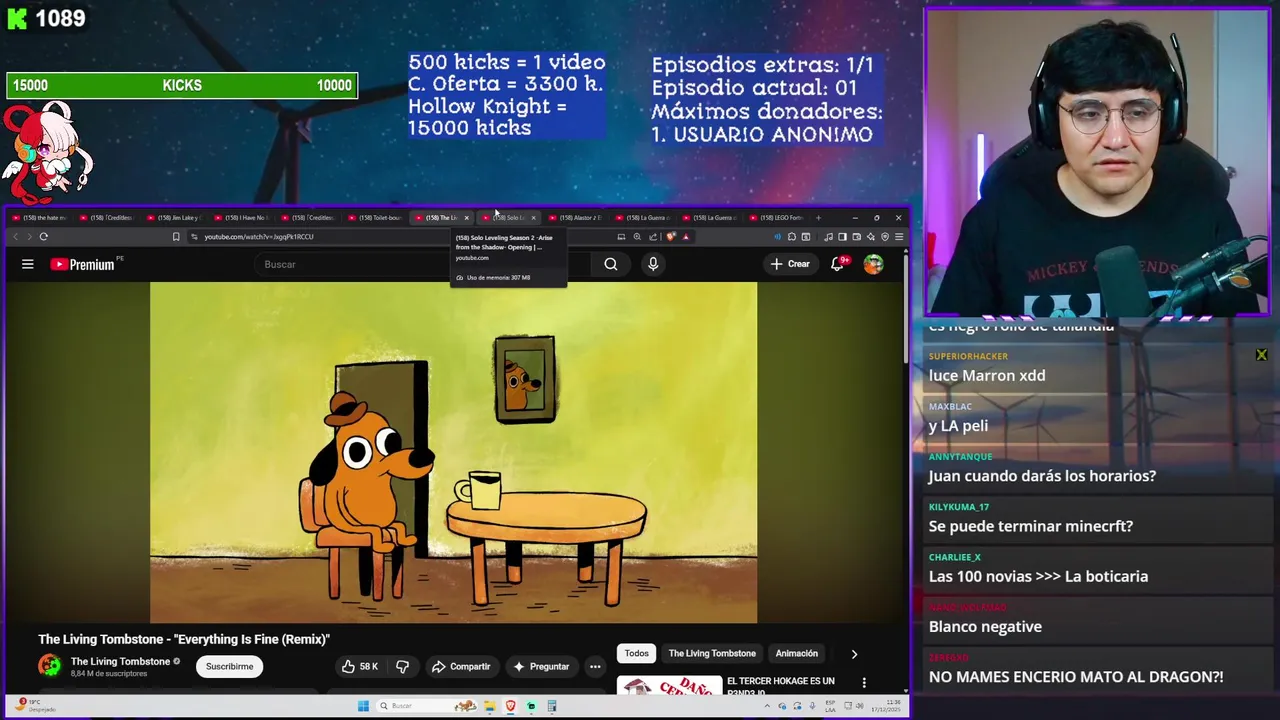Like the video with 58 K likes
Viewport: 1280px width, 720px height.
tap(359, 666)
